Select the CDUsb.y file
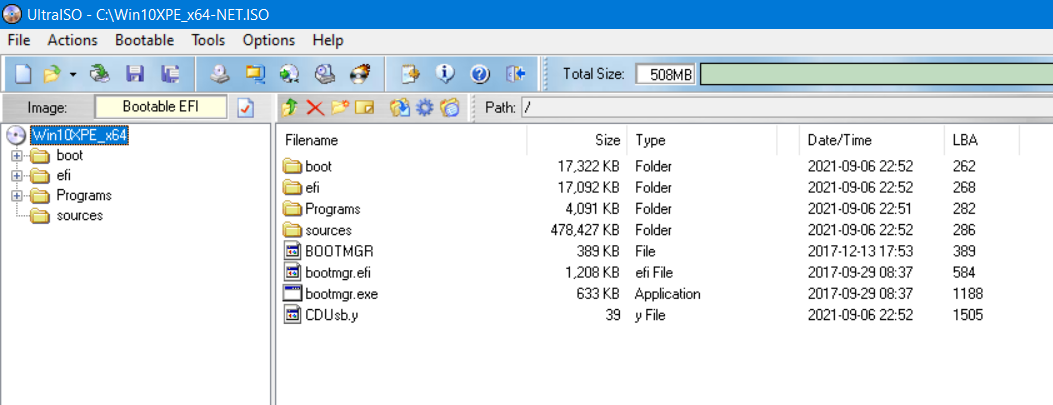The width and height of the screenshot is (1053, 405). tap(331, 316)
